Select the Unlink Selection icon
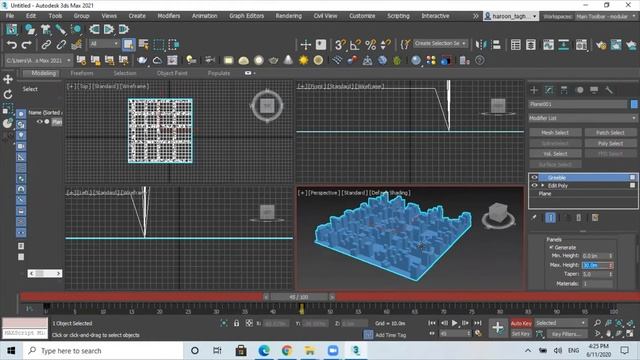Screen dimensions: 640x360 pyautogui.click(x=61, y=44)
